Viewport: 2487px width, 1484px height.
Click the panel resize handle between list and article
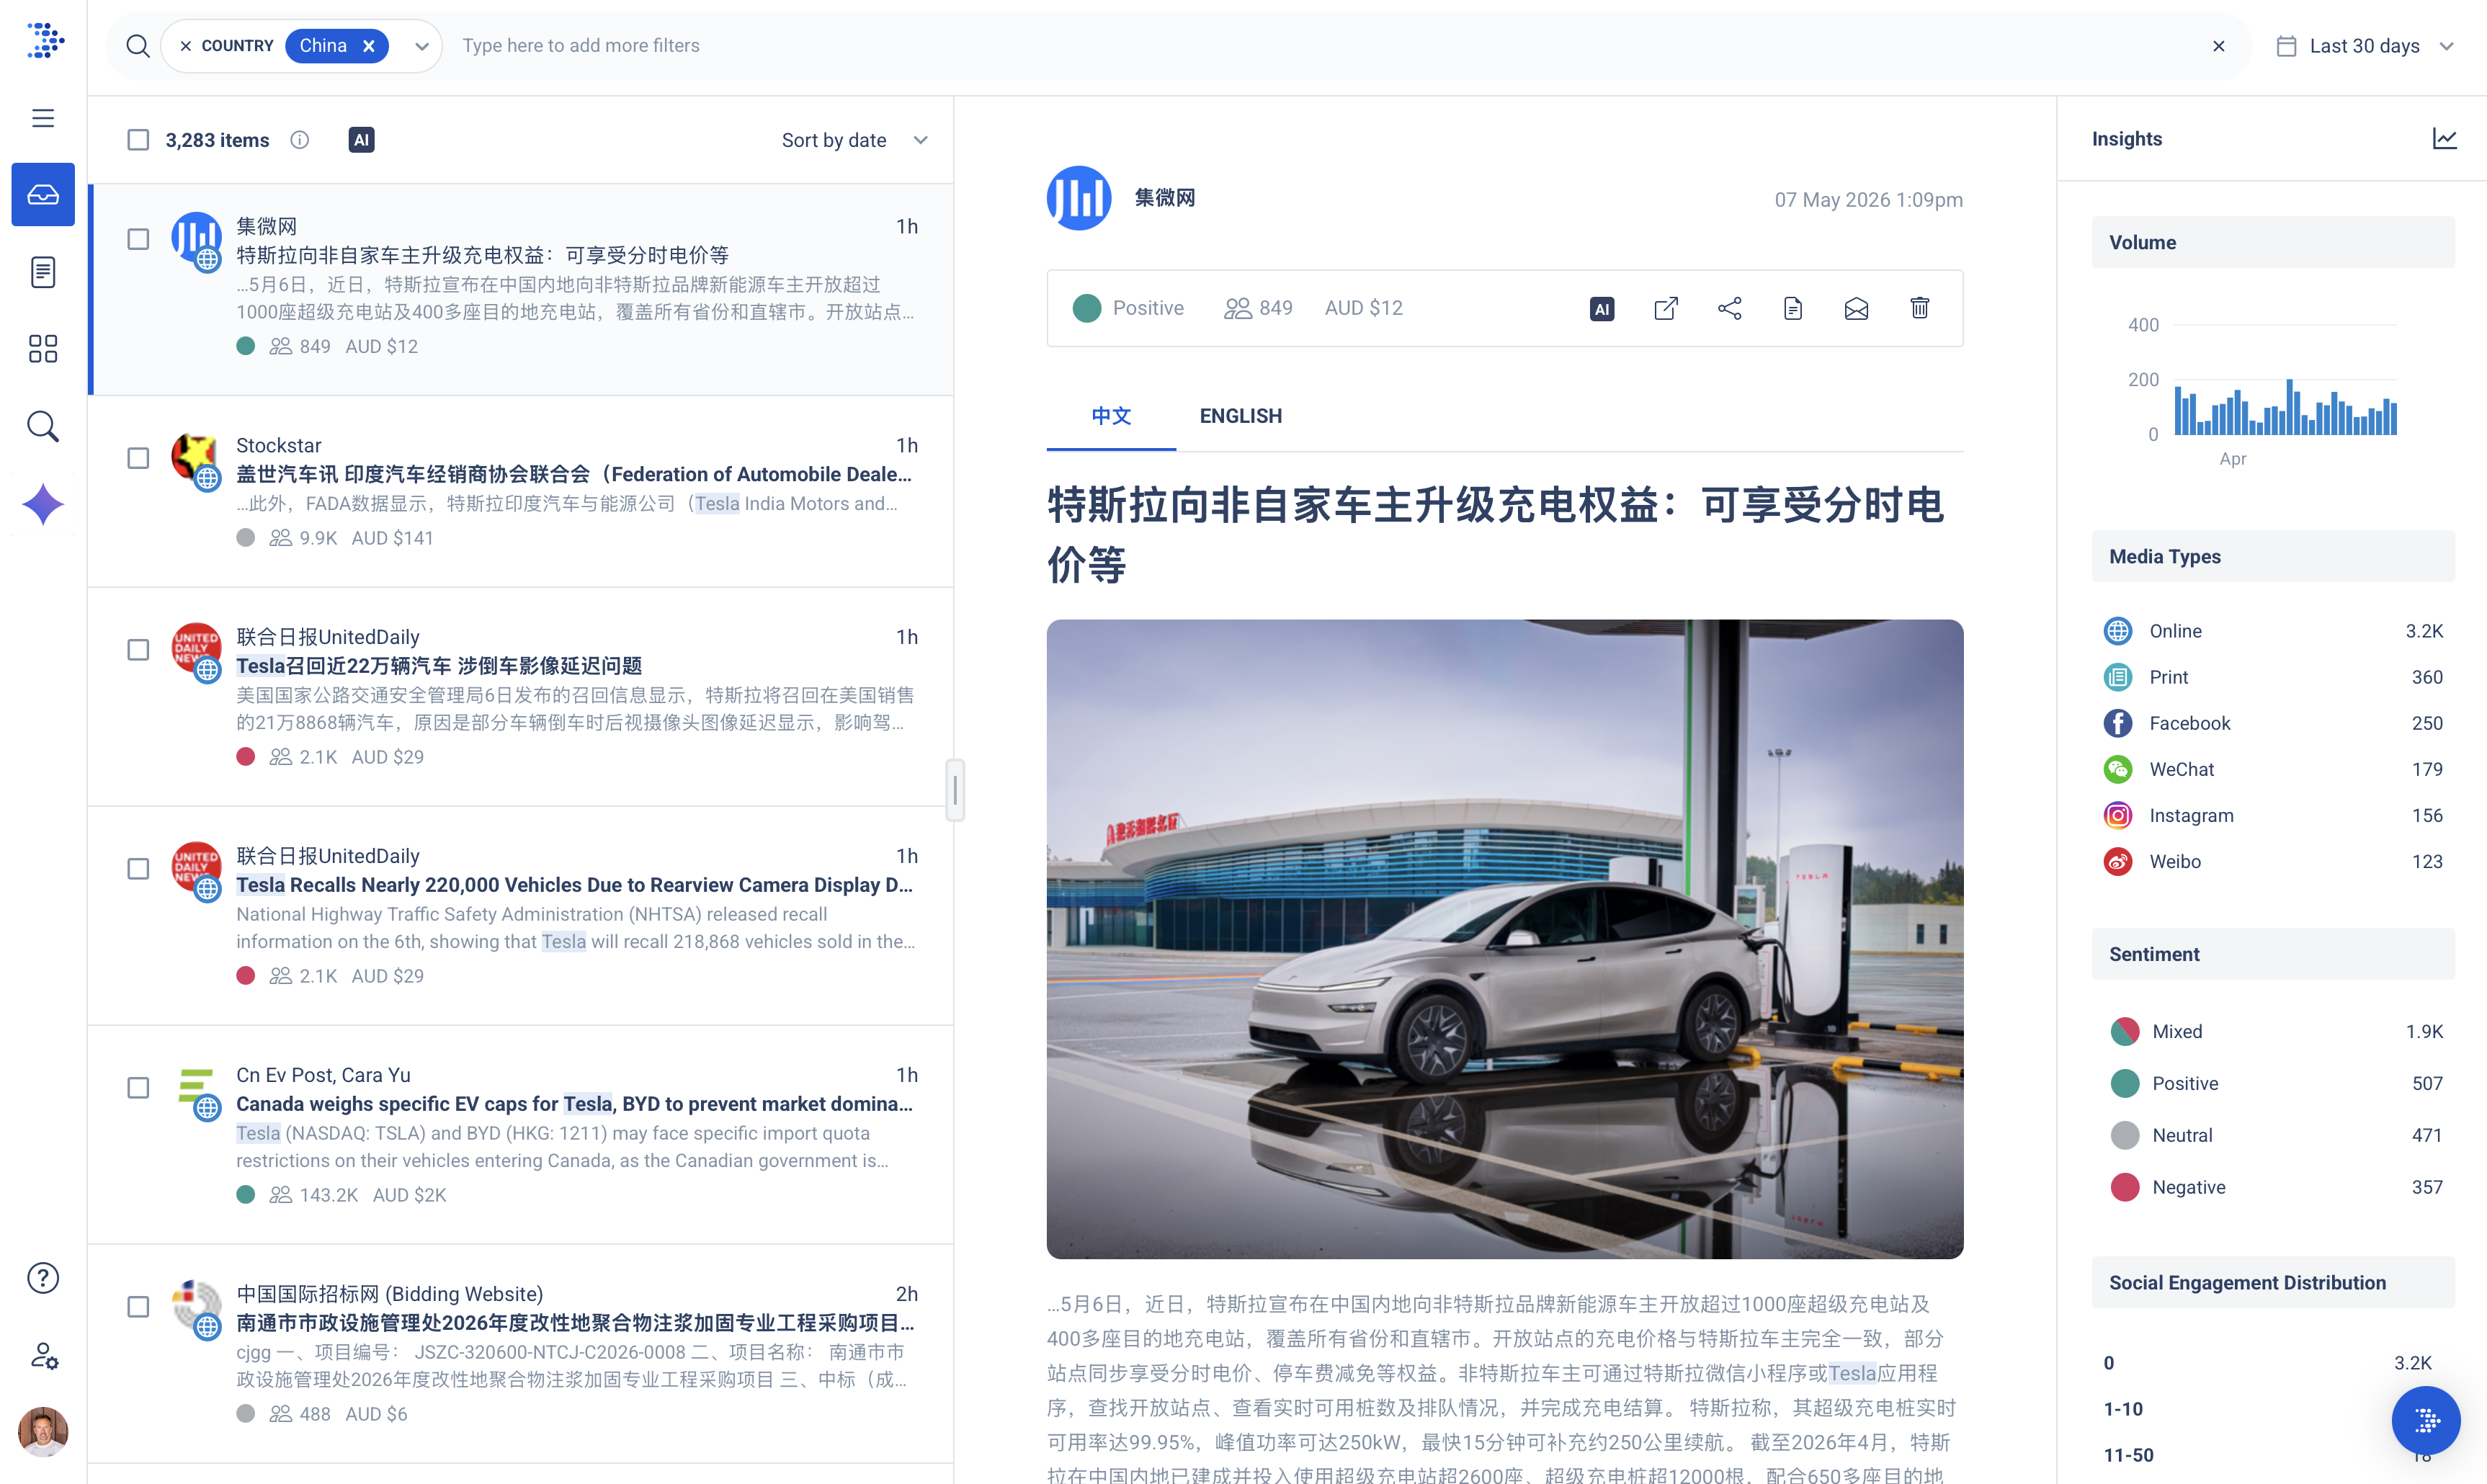[x=955, y=790]
